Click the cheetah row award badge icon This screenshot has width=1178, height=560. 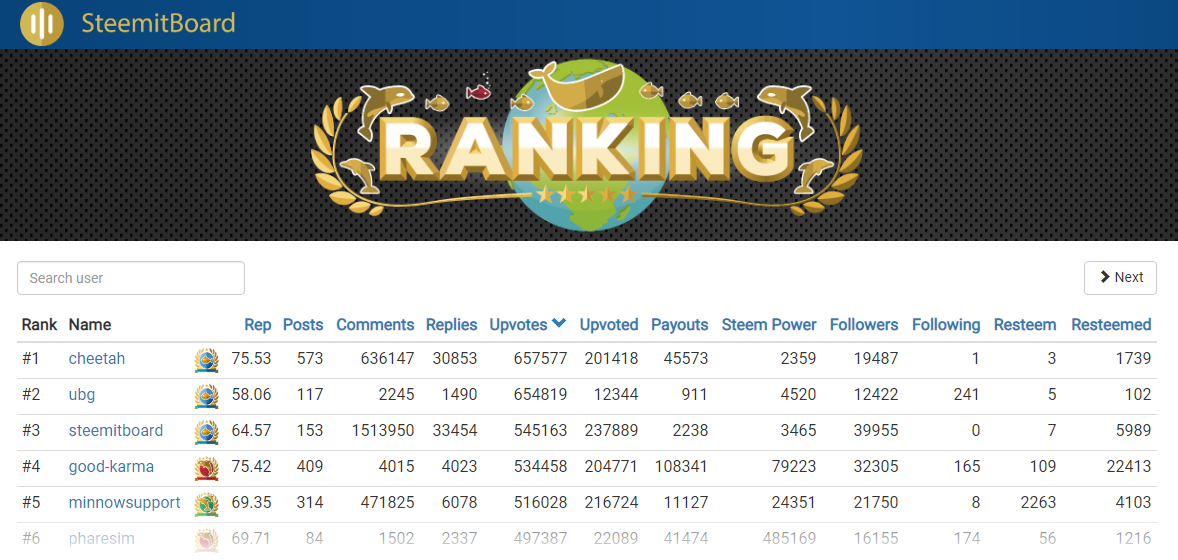(206, 360)
